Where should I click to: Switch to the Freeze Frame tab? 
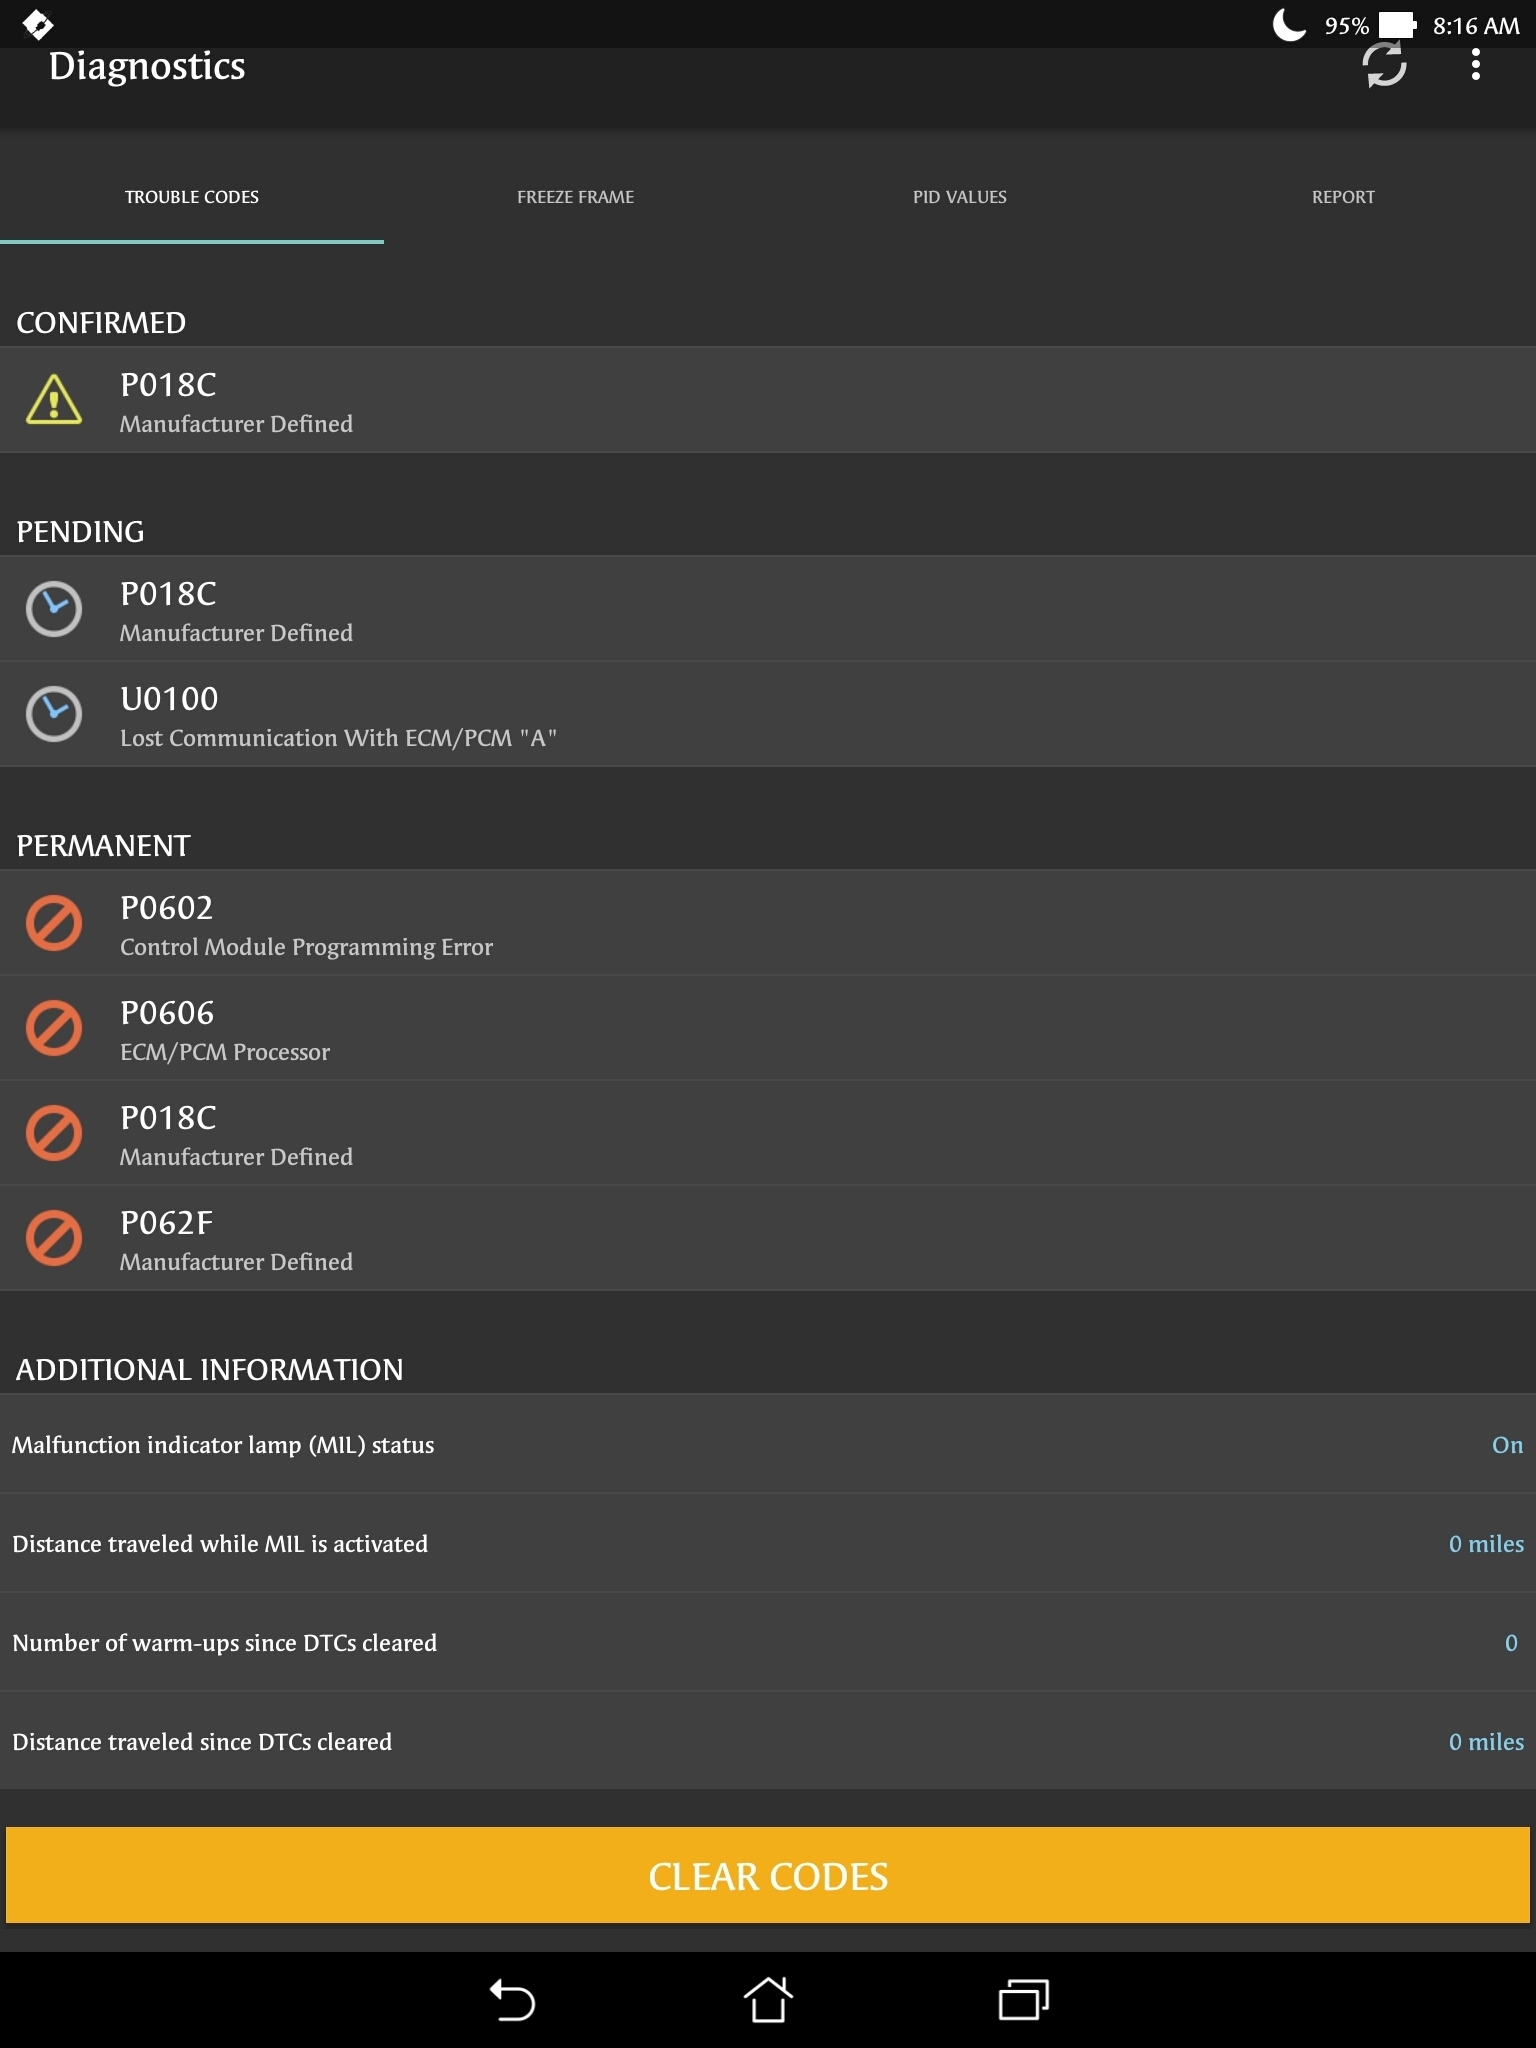click(575, 197)
